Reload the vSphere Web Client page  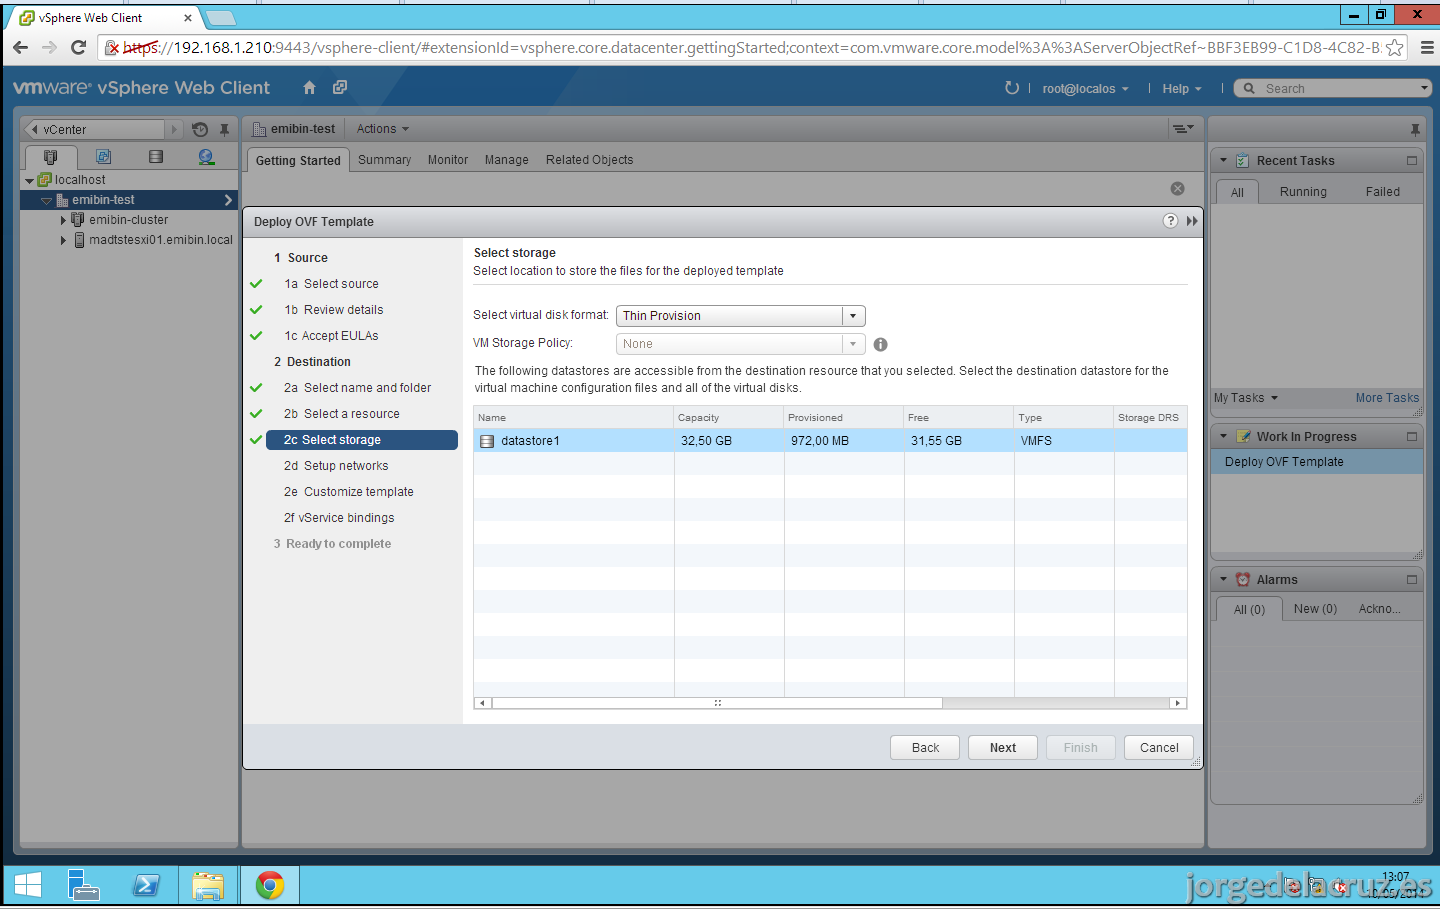79,47
